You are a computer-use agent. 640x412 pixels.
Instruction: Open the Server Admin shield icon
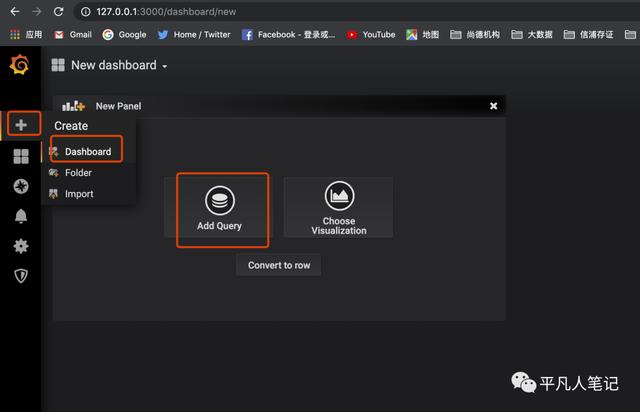[21, 276]
